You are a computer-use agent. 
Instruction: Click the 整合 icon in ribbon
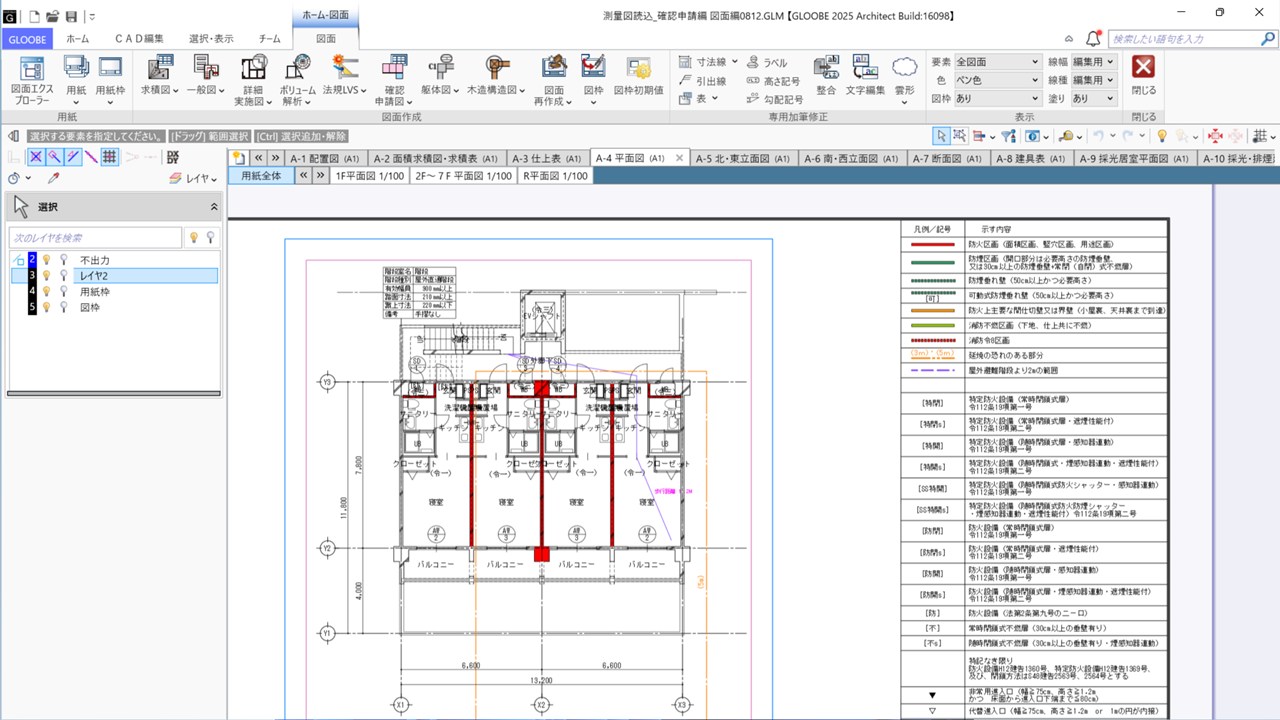click(x=826, y=76)
